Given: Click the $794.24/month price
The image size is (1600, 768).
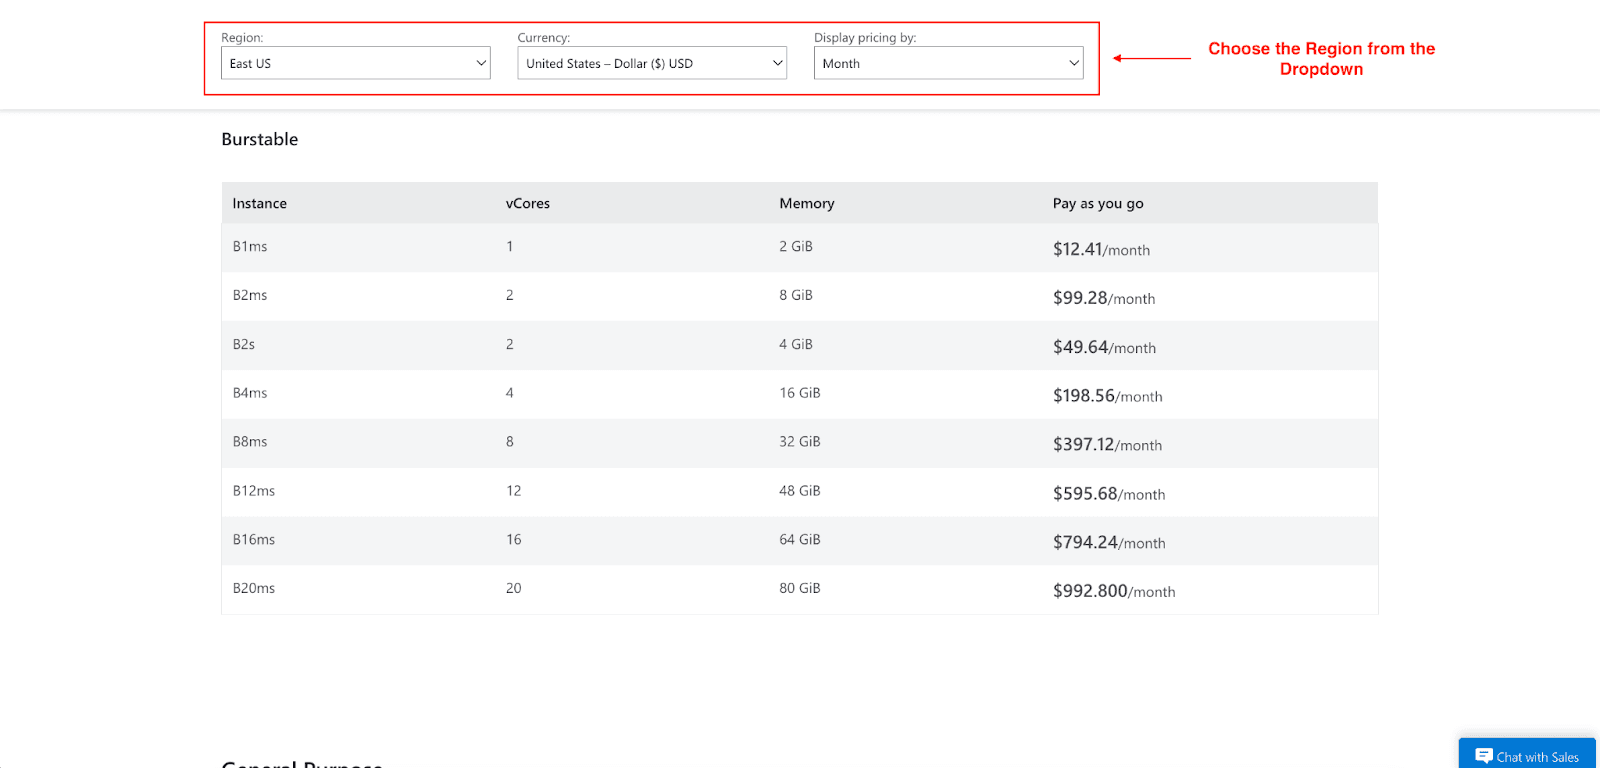Looking at the screenshot, I should (x=1109, y=542).
